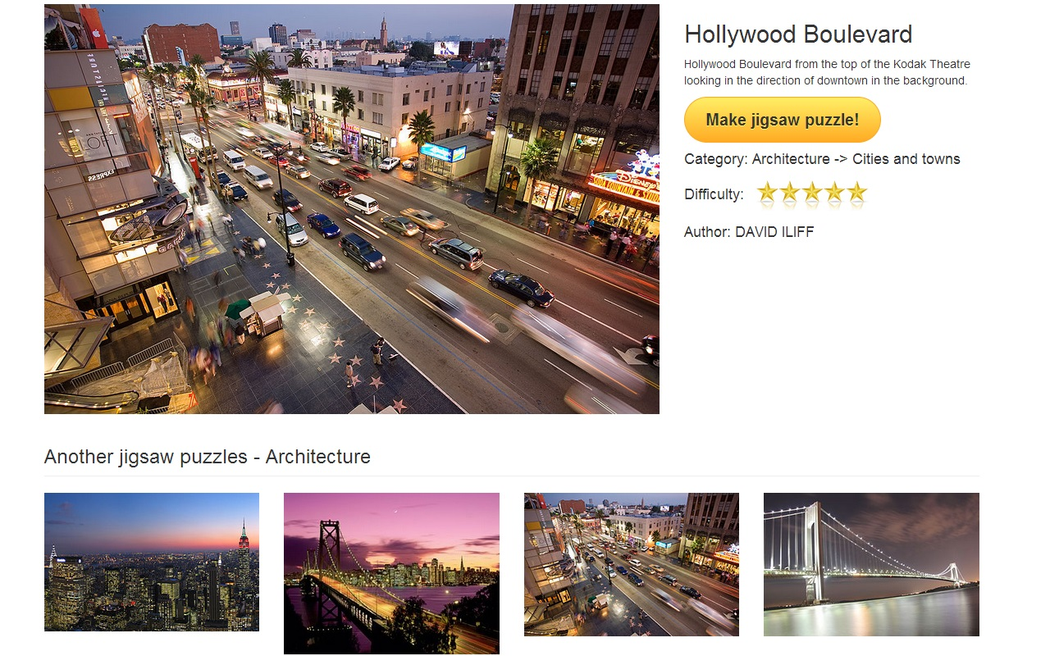Open the Cities and towns subcategory
This screenshot has width=1050, height=656.
click(x=906, y=159)
